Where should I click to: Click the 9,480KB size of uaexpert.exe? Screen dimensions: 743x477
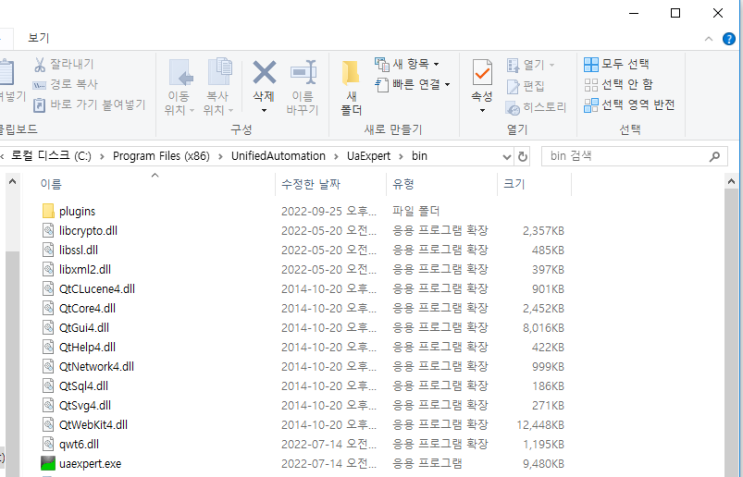[544, 464]
